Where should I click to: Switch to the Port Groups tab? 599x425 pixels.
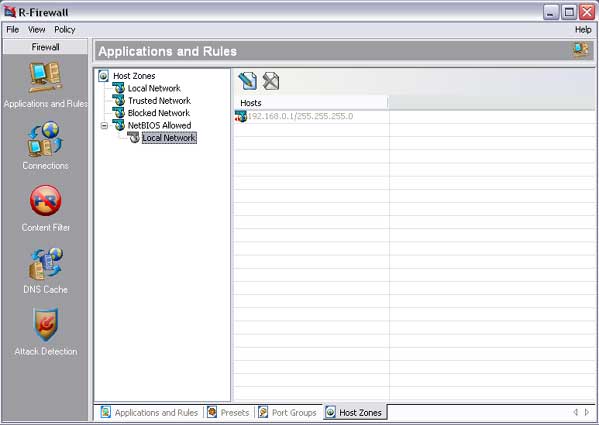287,412
